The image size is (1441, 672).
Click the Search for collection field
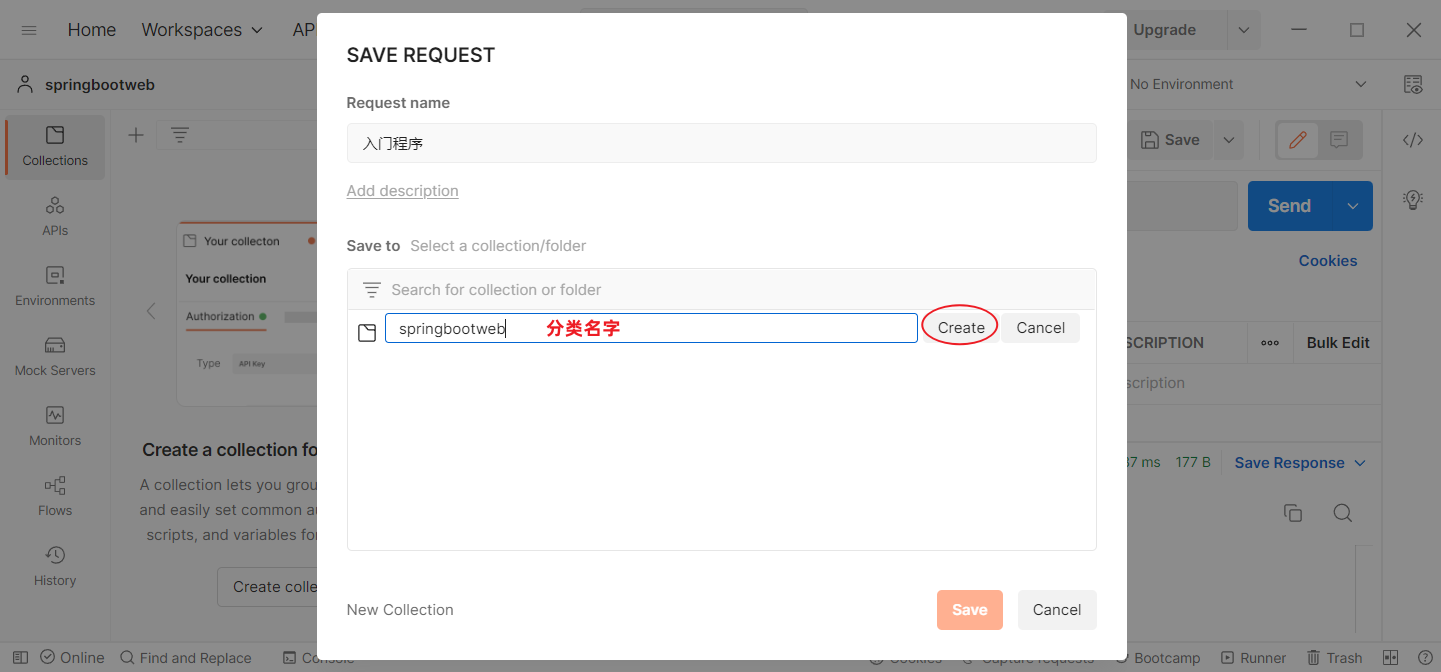735,290
